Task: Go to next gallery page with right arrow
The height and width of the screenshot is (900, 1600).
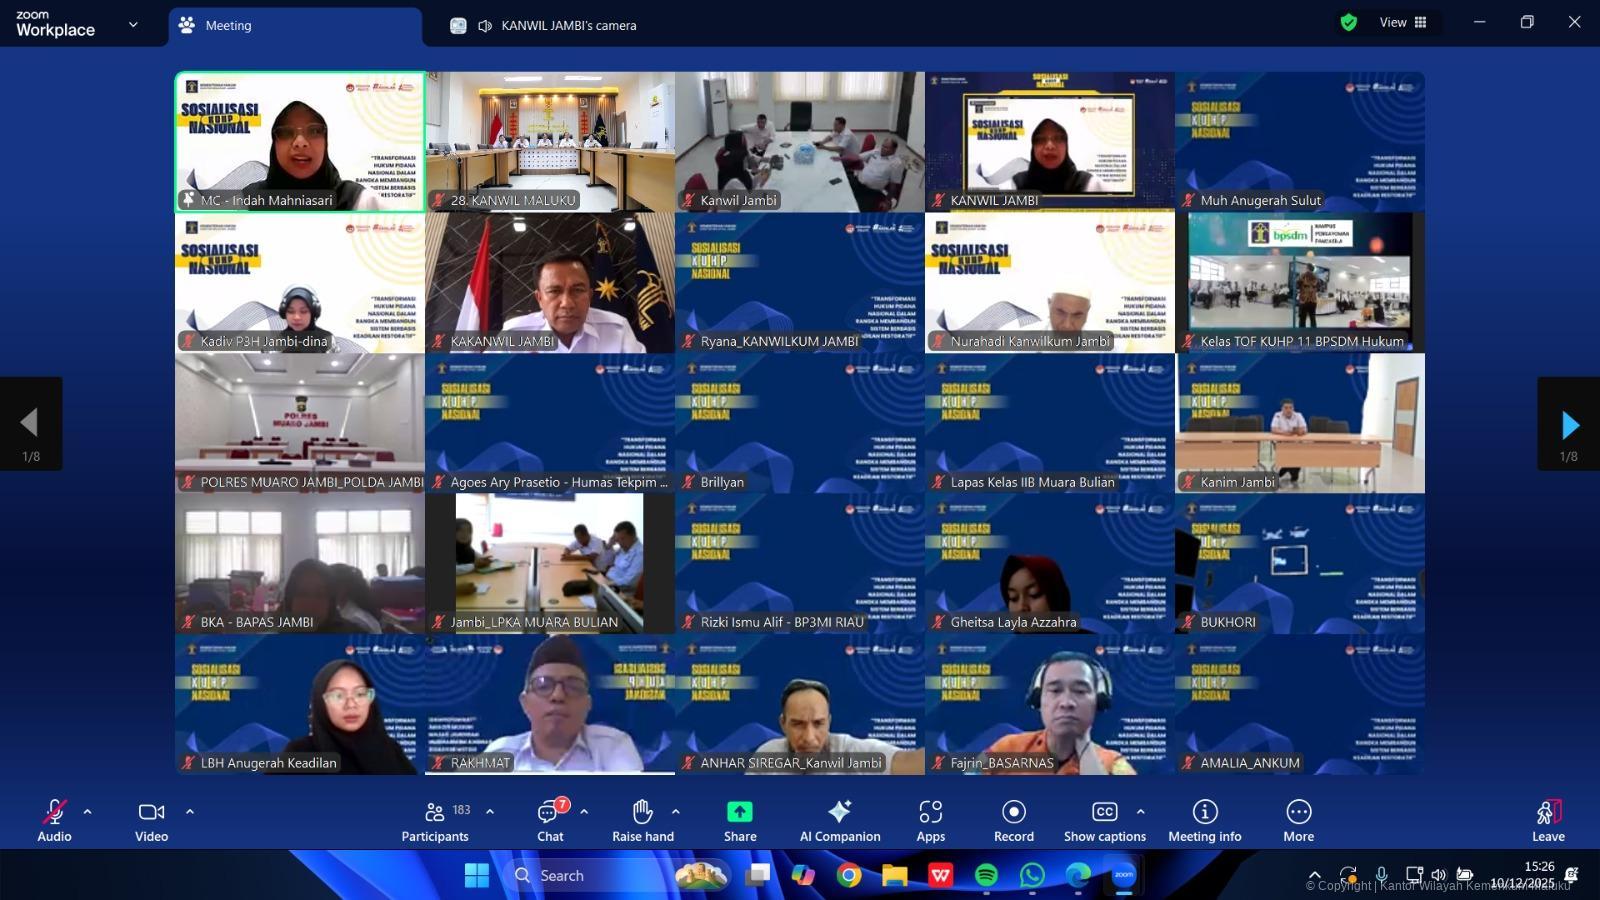Action: 1569,425
